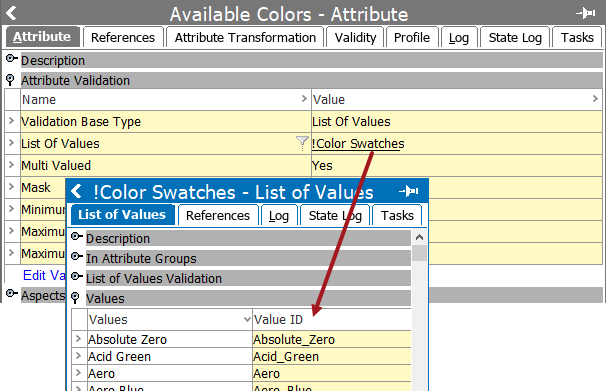The width and height of the screenshot is (606, 391).
Task: Collapse the Values section in popup
Action: [x=75, y=298]
